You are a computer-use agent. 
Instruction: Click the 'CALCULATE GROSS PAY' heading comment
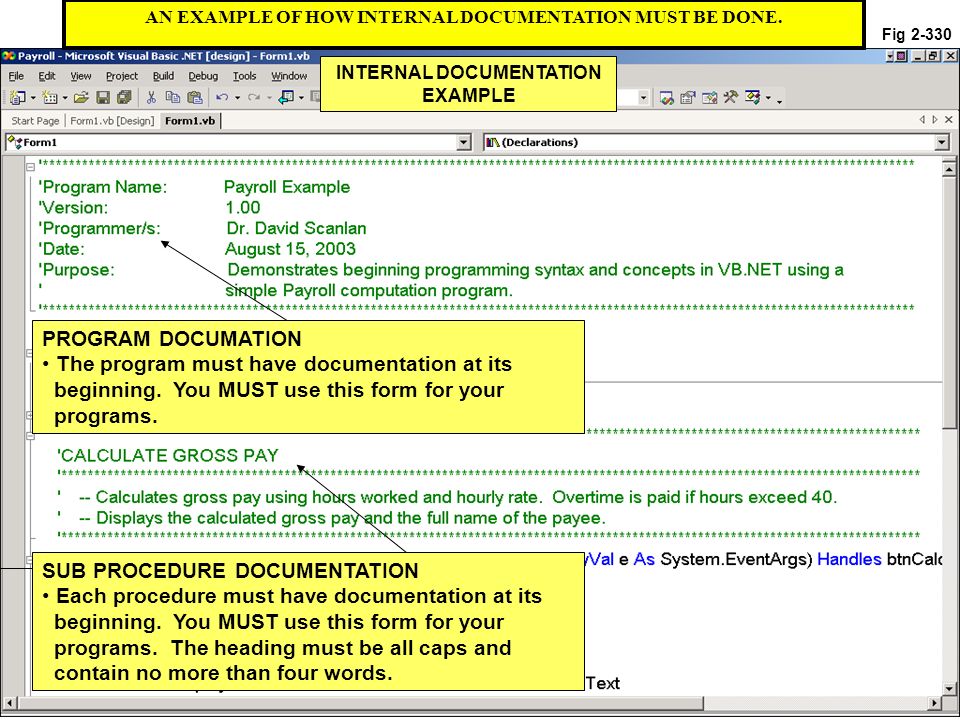(x=168, y=456)
